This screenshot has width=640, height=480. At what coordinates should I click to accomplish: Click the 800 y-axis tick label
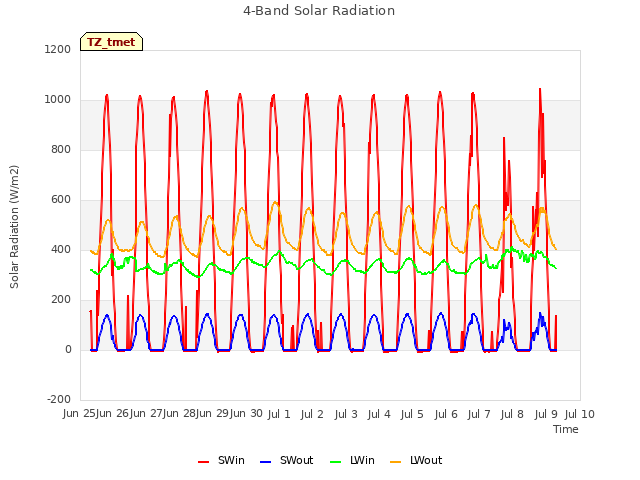pyautogui.click(x=61, y=150)
